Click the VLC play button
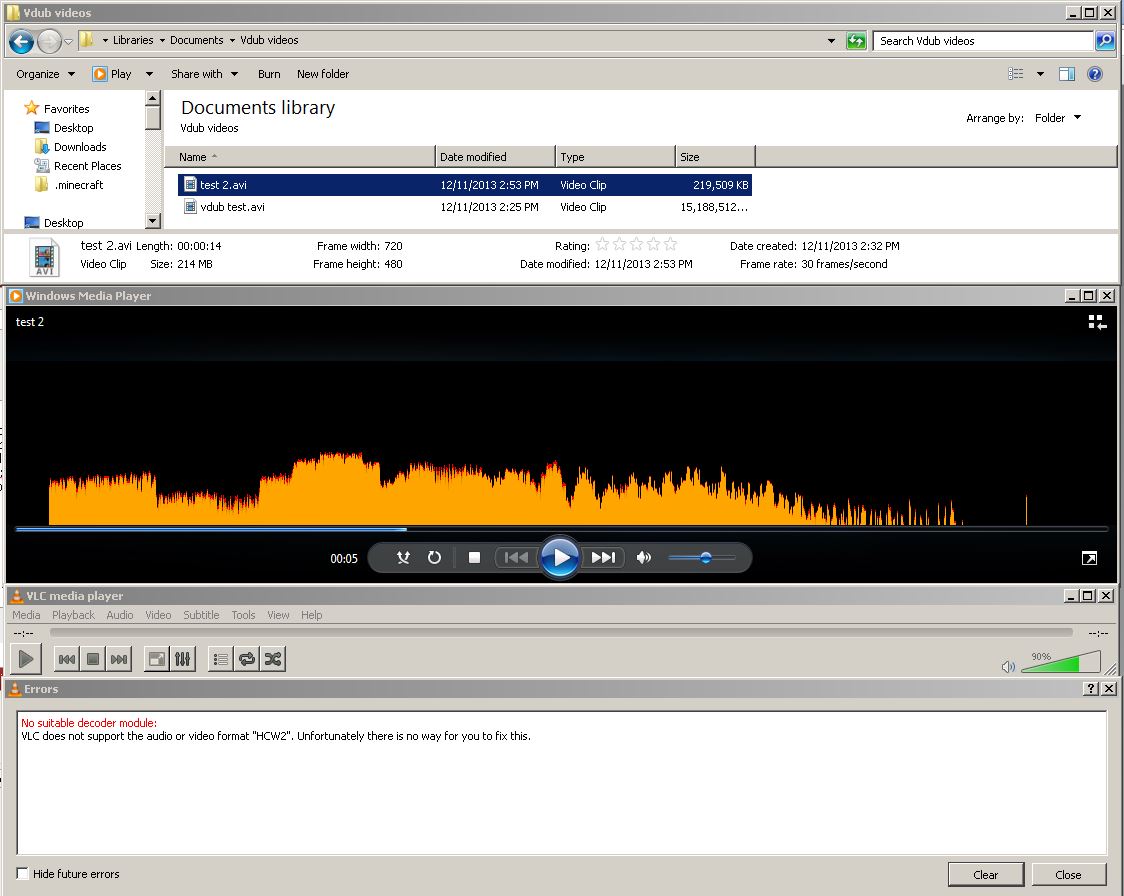Image resolution: width=1124 pixels, height=896 pixels. pyautogui.click(x=26, y=659)
